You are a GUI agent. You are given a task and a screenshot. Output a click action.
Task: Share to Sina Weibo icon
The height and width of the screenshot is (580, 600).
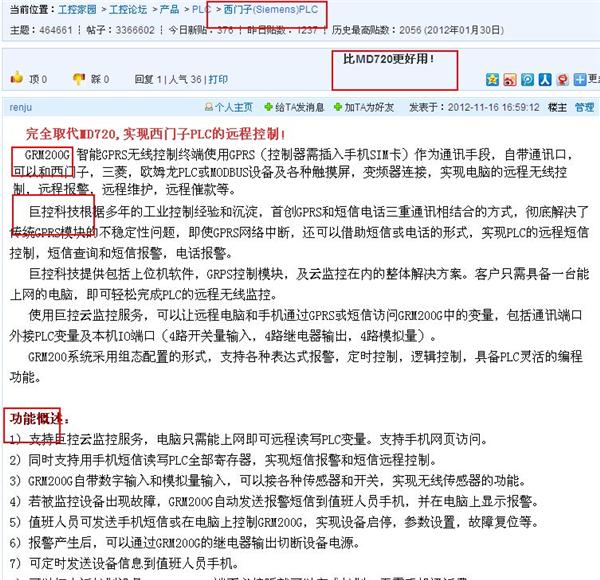click(510, 80)
